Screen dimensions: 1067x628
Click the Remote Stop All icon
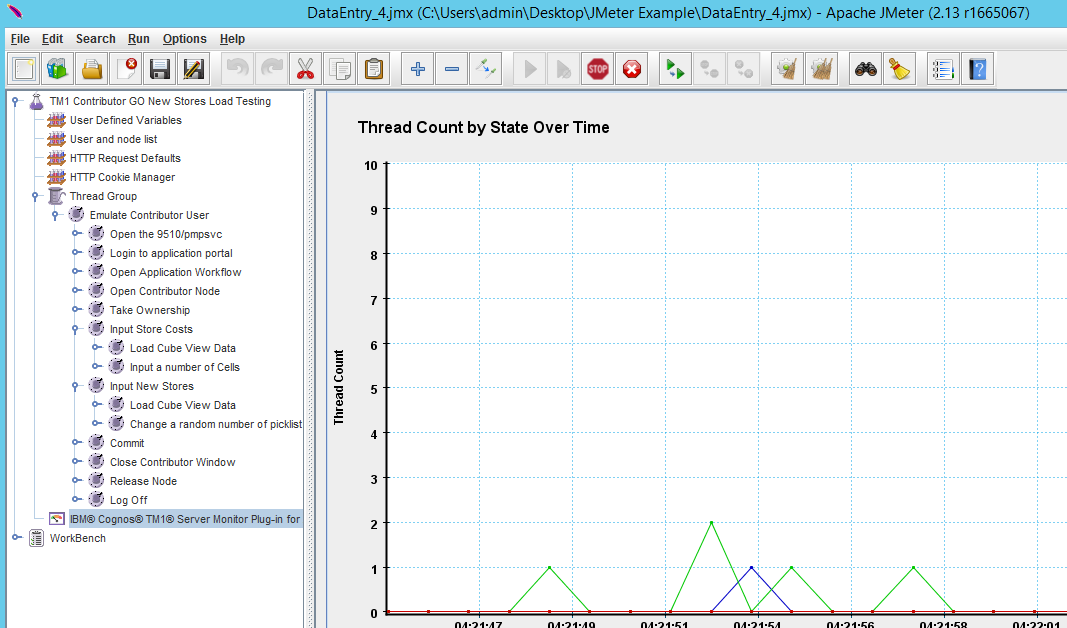click(710, 69)
